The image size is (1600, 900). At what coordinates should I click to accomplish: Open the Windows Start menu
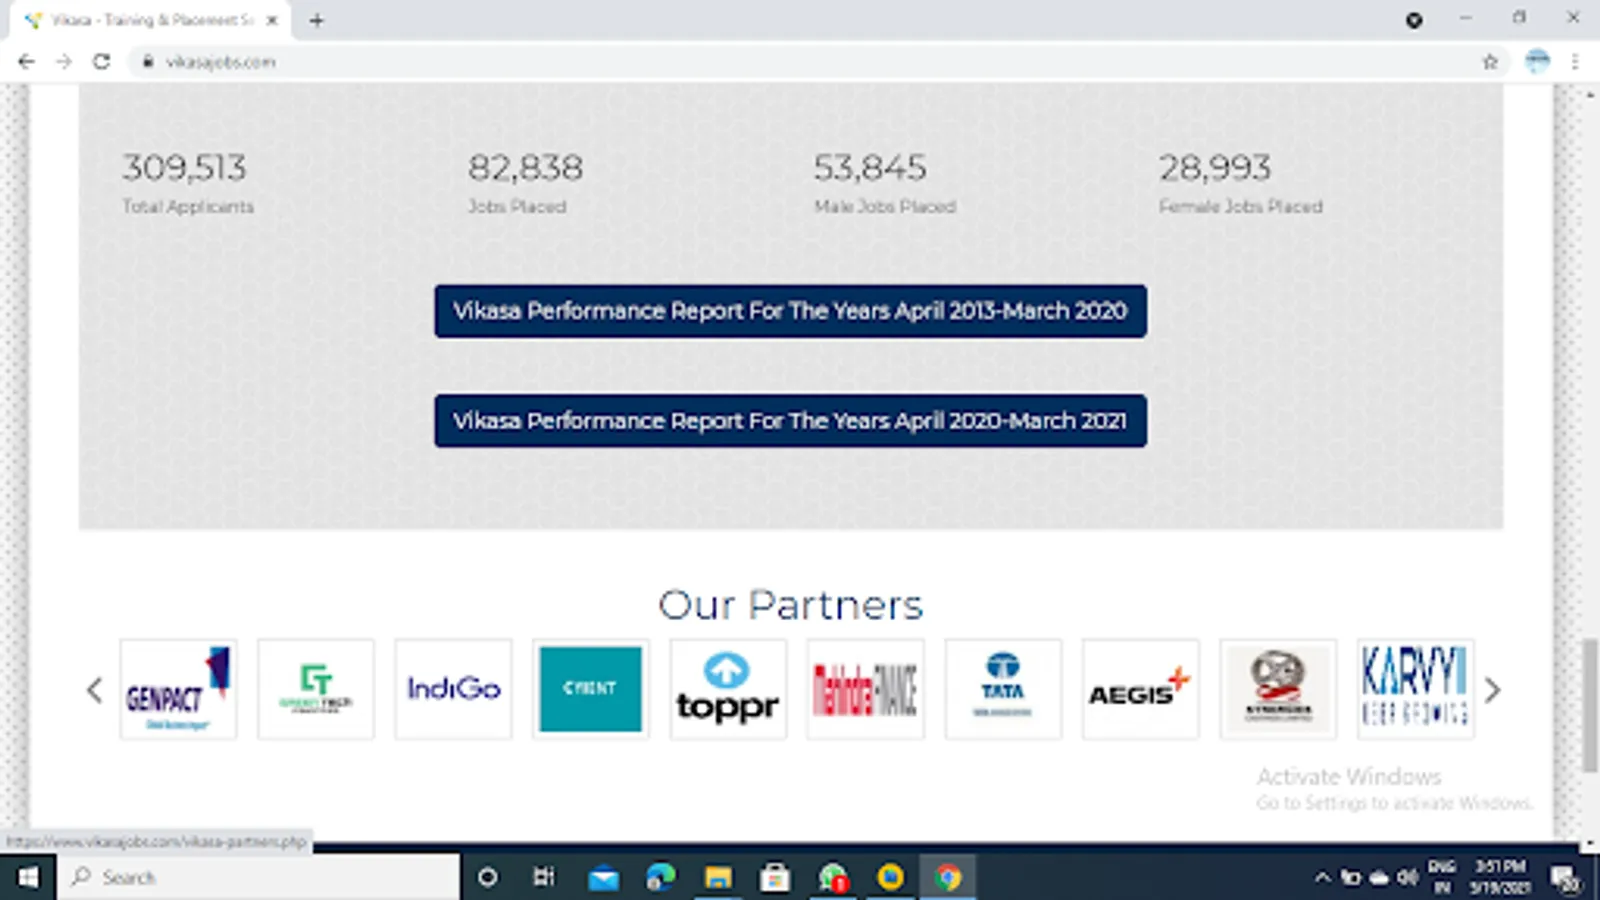click(28, 877)
